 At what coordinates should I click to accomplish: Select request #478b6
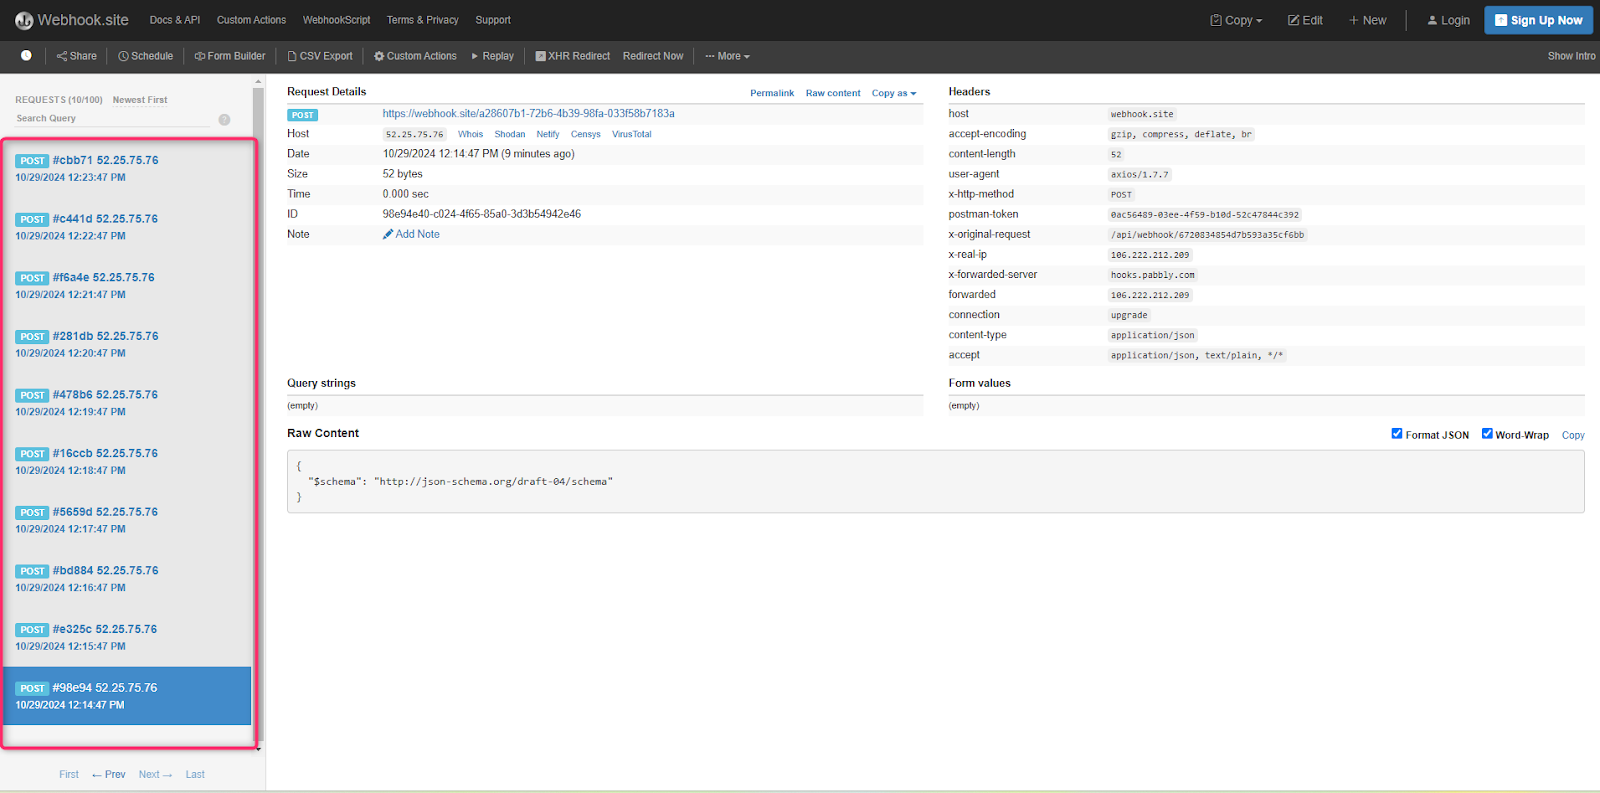[x=127, y=403]
